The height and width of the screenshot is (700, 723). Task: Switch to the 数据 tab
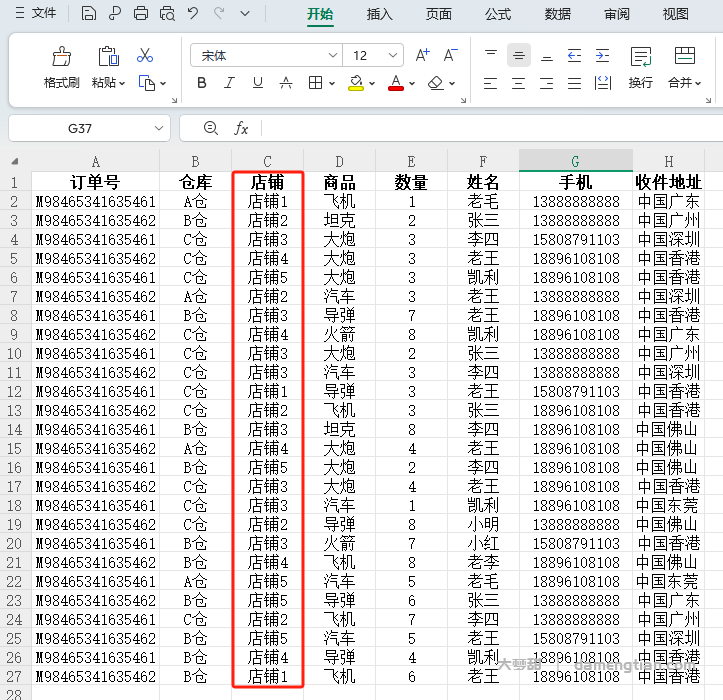557,14
